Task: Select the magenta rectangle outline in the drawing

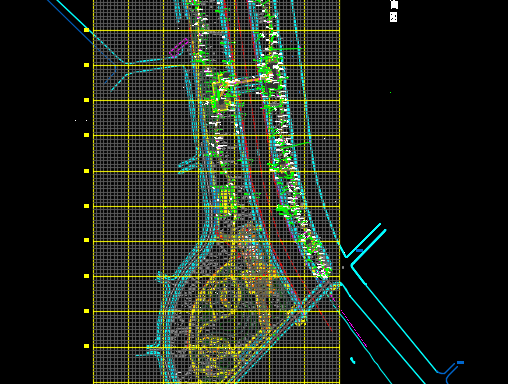Action: click(x=179, y=47)
